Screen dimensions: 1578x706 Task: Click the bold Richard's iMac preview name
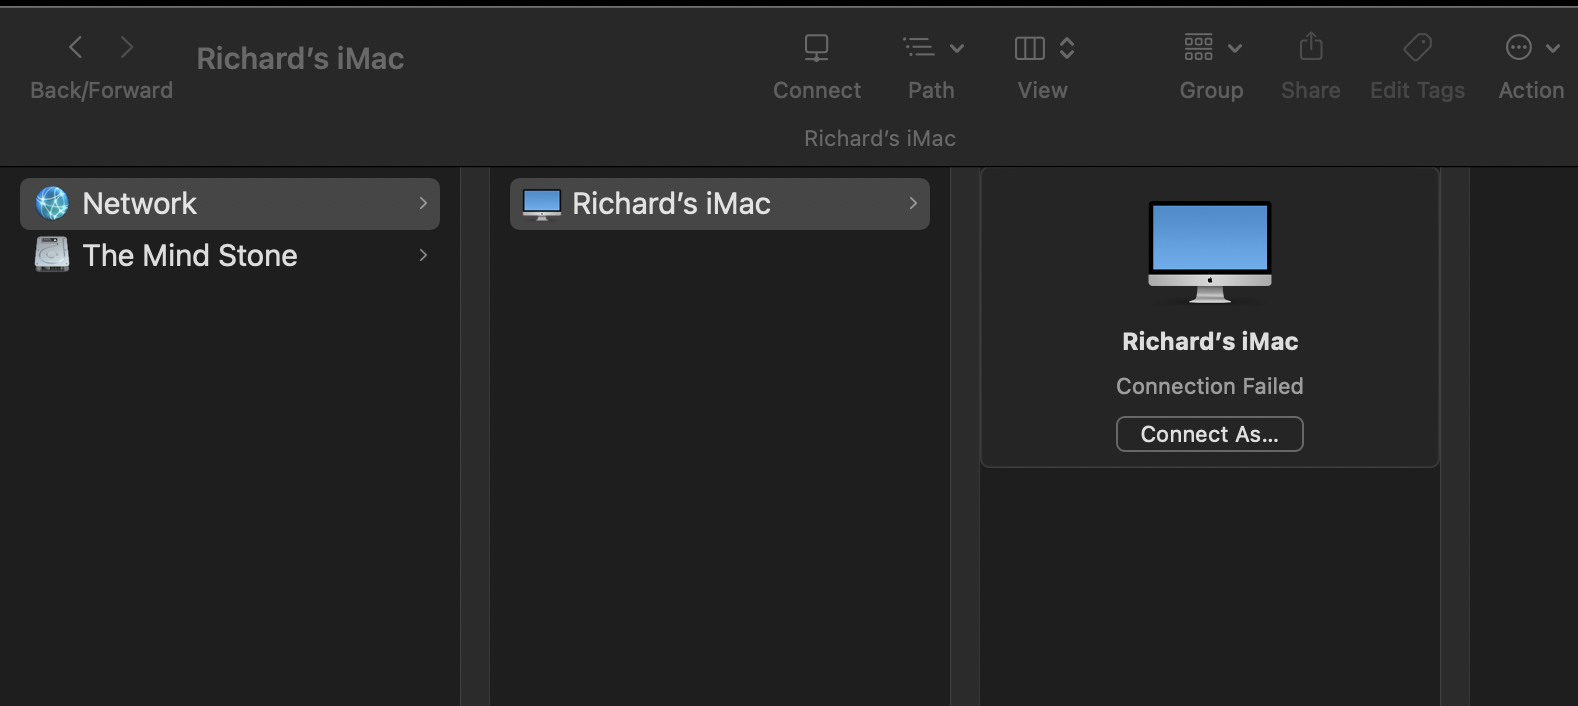pos(1210,342)
